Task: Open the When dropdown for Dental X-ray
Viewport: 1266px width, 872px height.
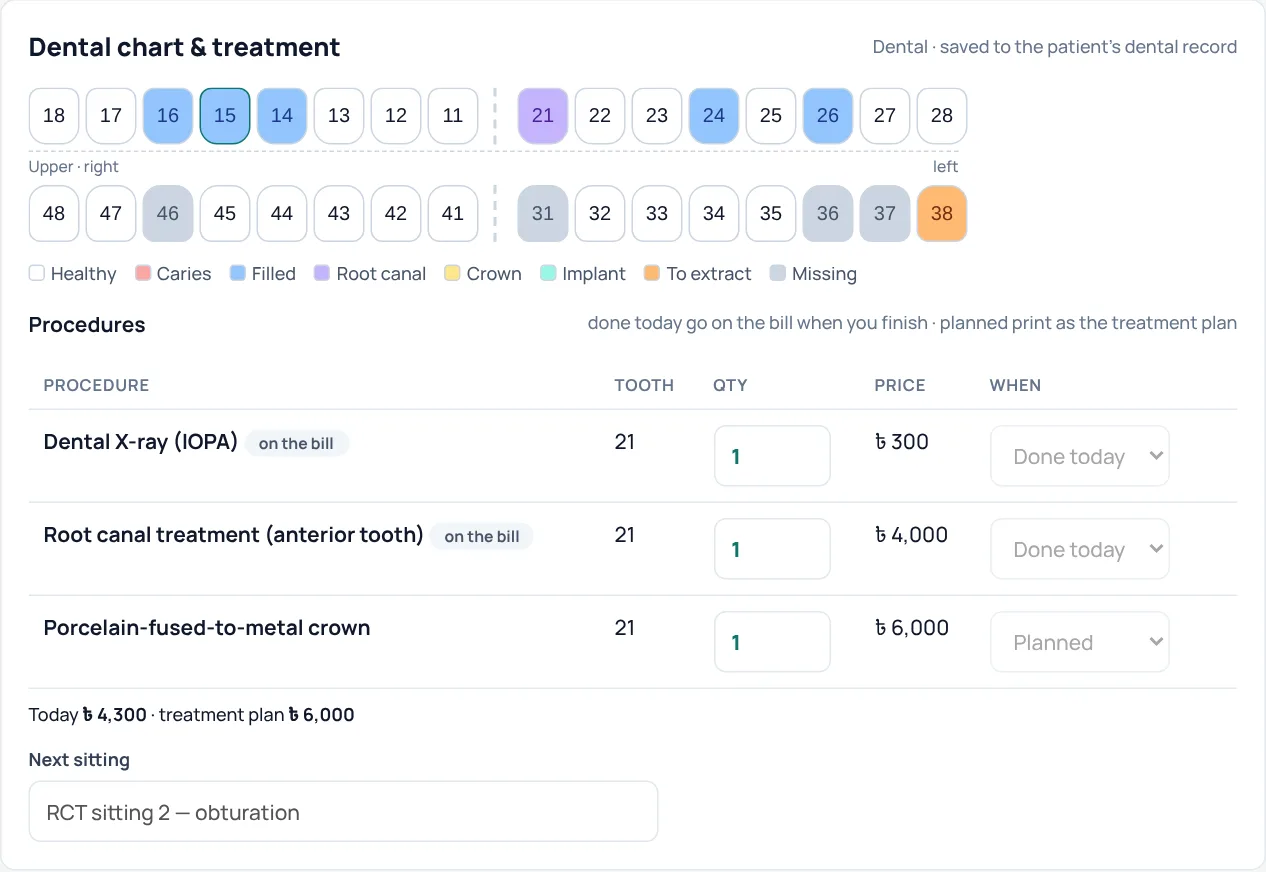Action: [1080, 456]
